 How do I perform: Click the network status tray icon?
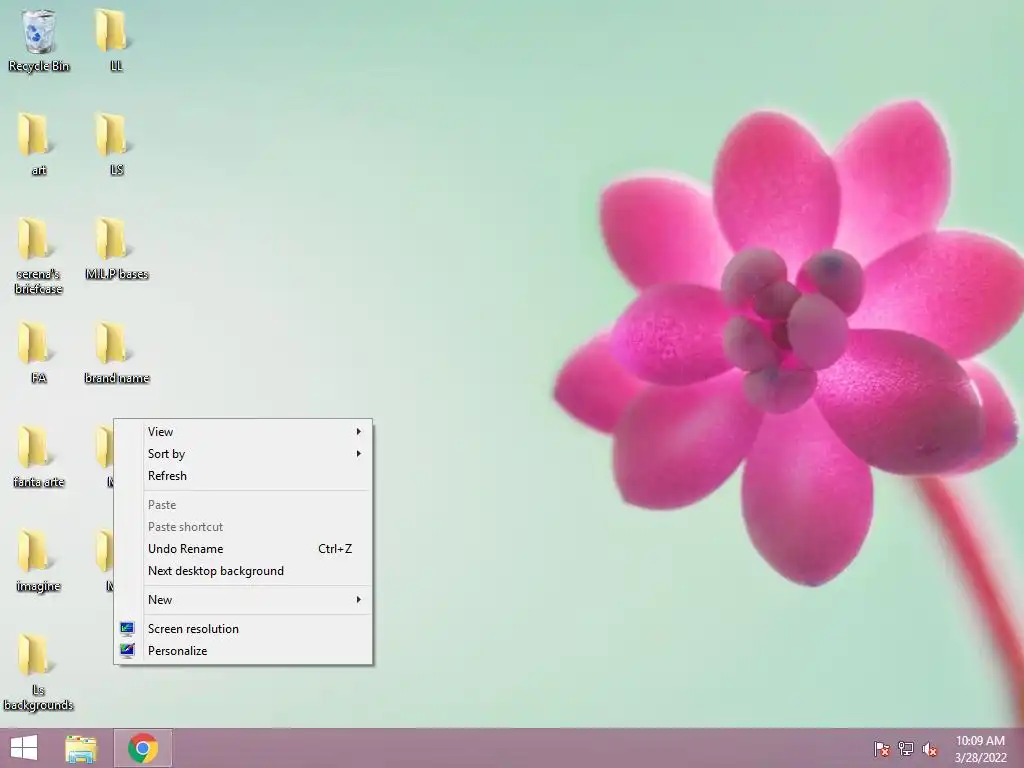[x=906, y=749]
